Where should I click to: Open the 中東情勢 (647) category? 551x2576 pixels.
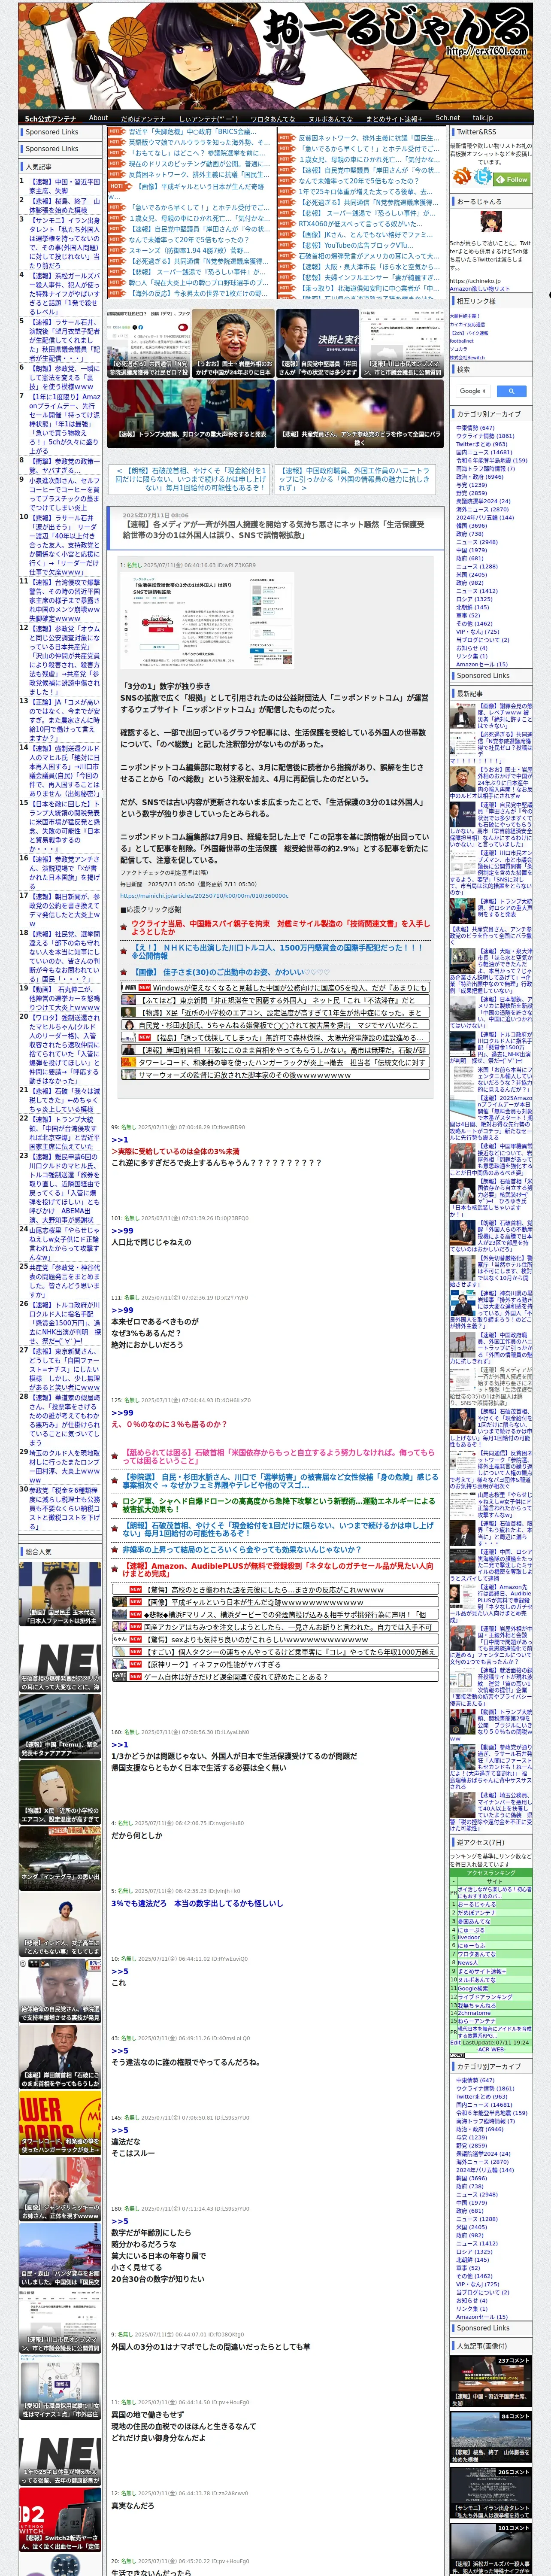pos(475,428)
